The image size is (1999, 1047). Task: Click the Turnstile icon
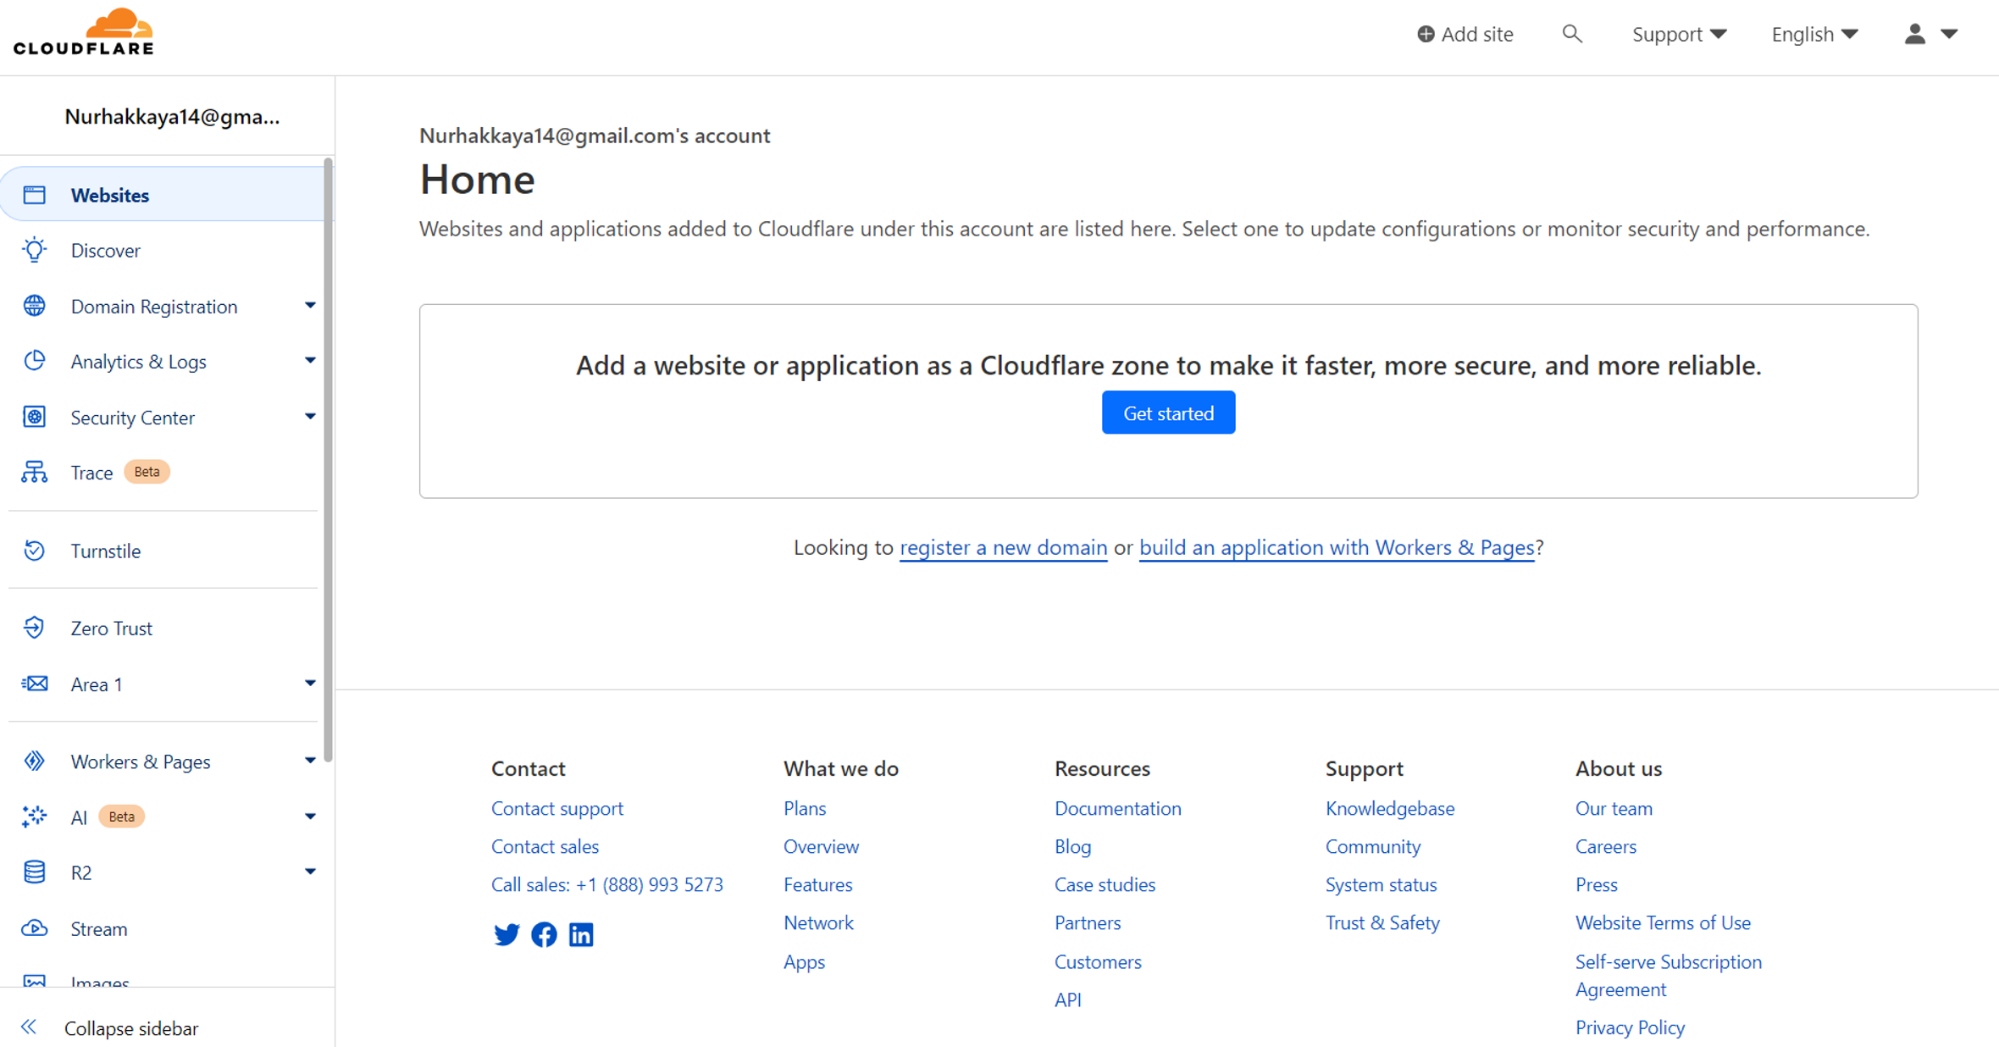[34, 550]
